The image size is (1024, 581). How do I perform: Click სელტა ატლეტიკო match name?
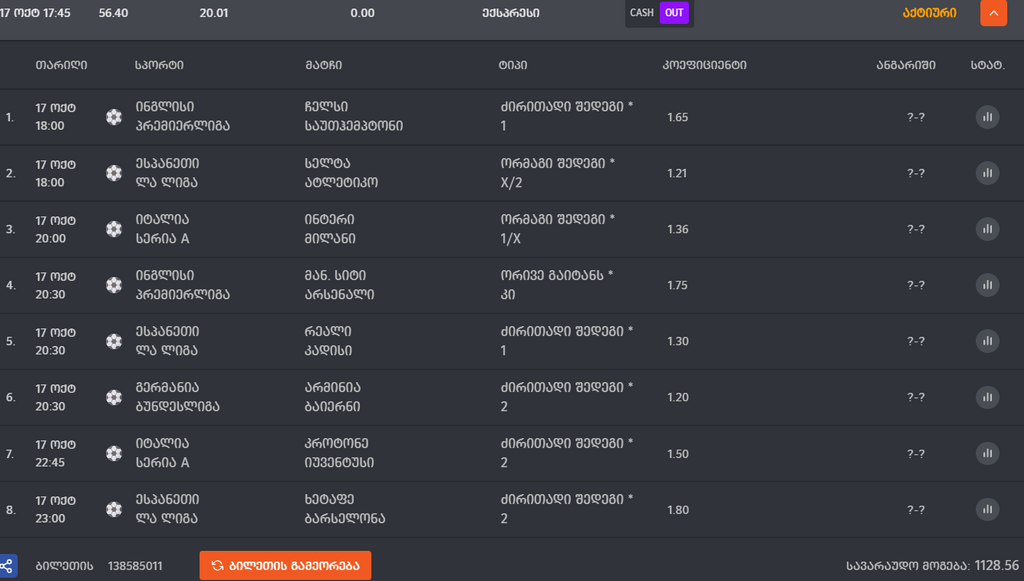pos(341,173)
